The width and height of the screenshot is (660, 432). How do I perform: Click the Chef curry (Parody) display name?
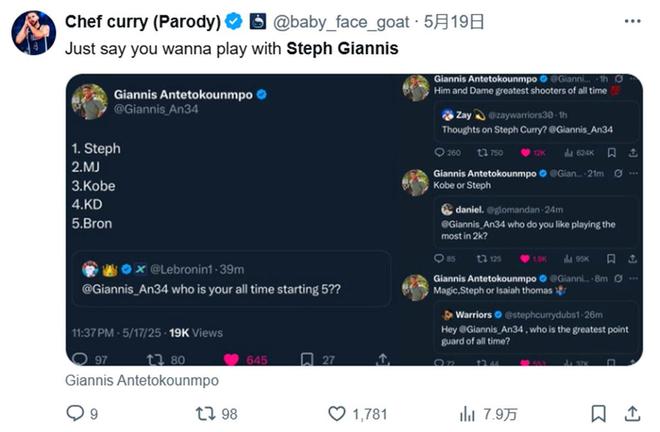click(142, 21)
